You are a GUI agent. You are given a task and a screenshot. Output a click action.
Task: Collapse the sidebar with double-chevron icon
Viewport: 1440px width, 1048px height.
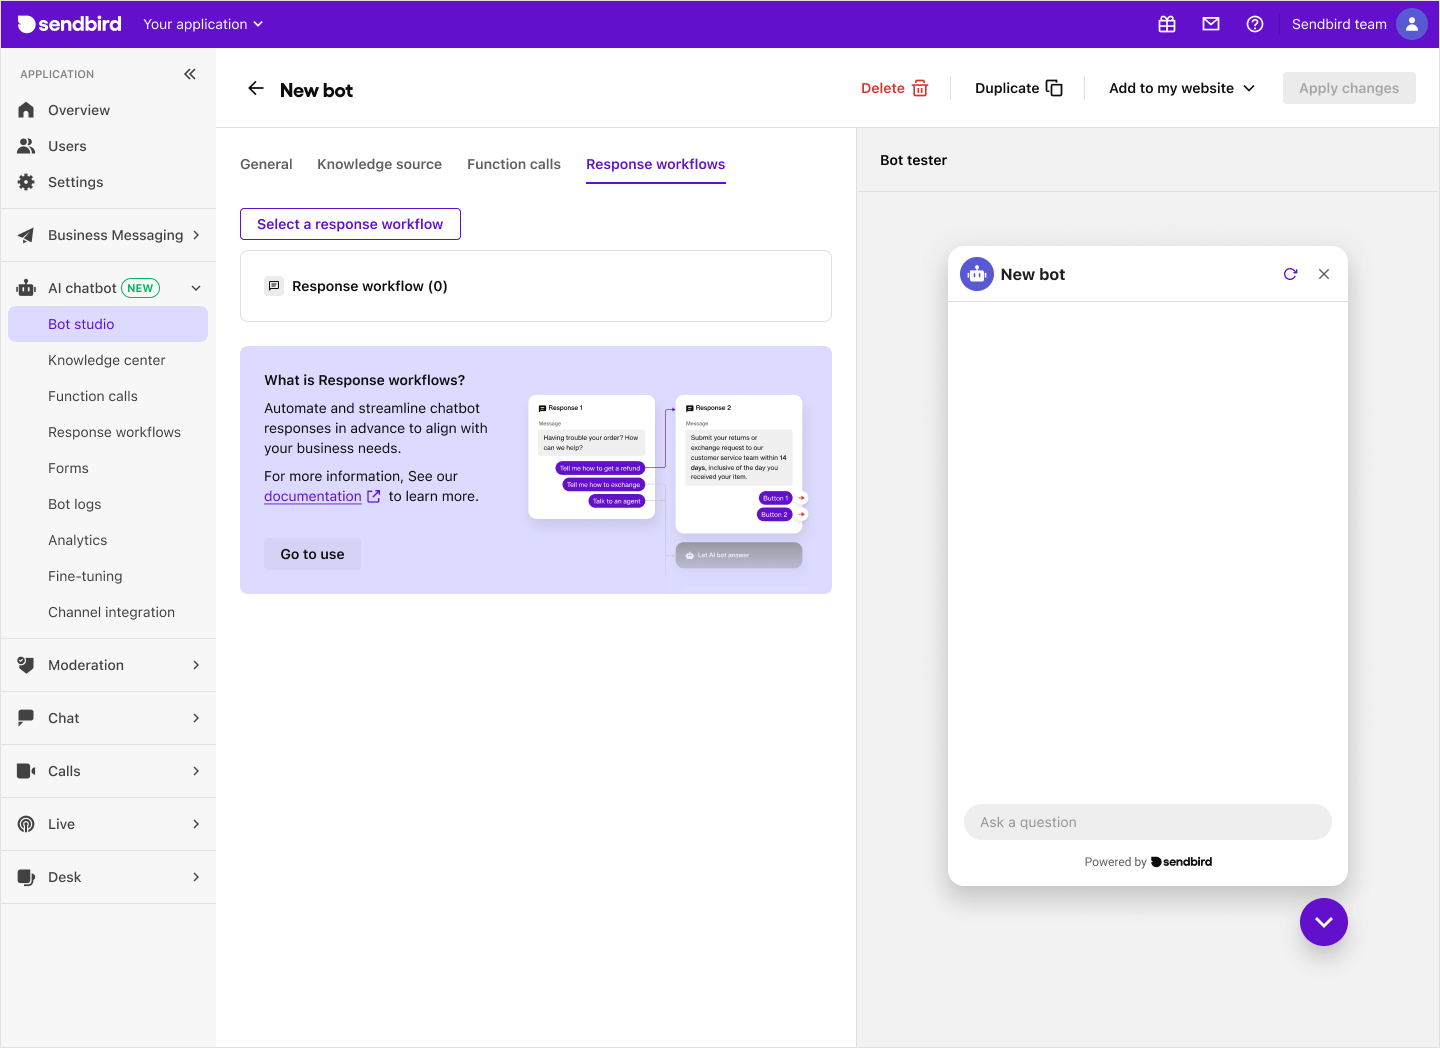tap(190, 74)
